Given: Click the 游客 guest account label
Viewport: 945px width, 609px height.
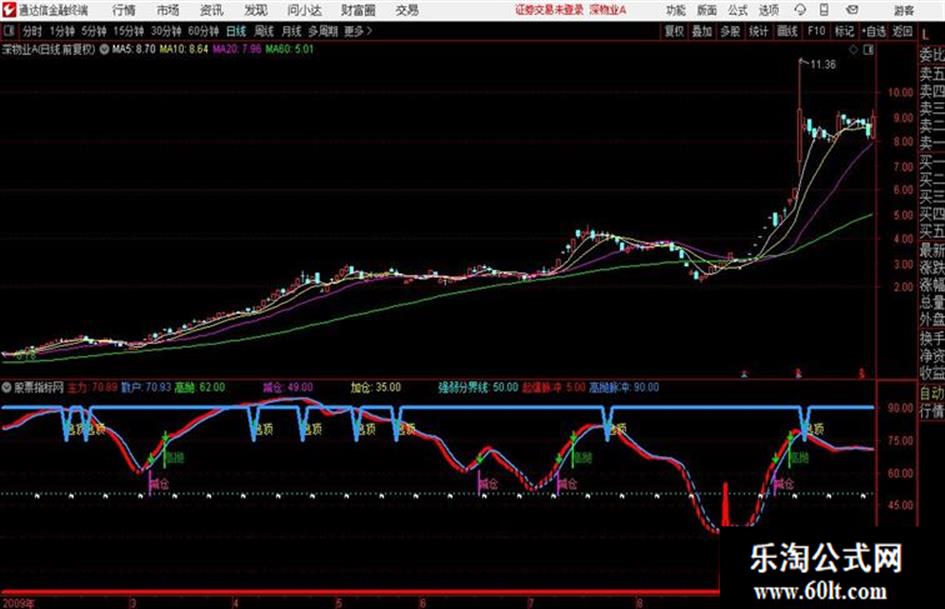Looking at the screenshot, I should click(904, 10).
